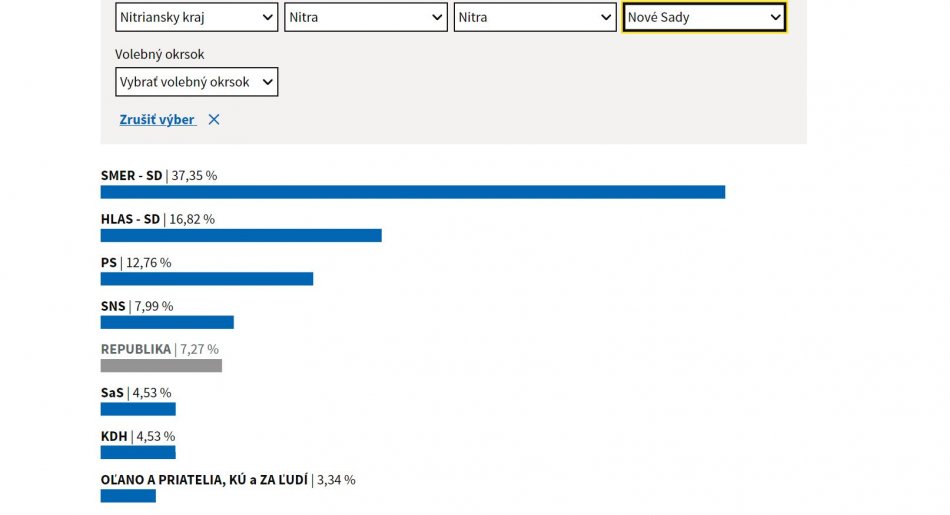Screen dimensions: 950x515
Task: Open the Nitriansky kraj region dropdown
Action: click(x=197, y=17)
